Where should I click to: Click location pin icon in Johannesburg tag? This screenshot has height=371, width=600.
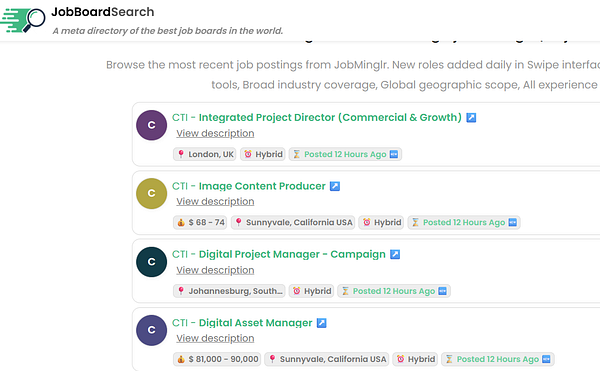pyautogui.click(x=181, y=291)
